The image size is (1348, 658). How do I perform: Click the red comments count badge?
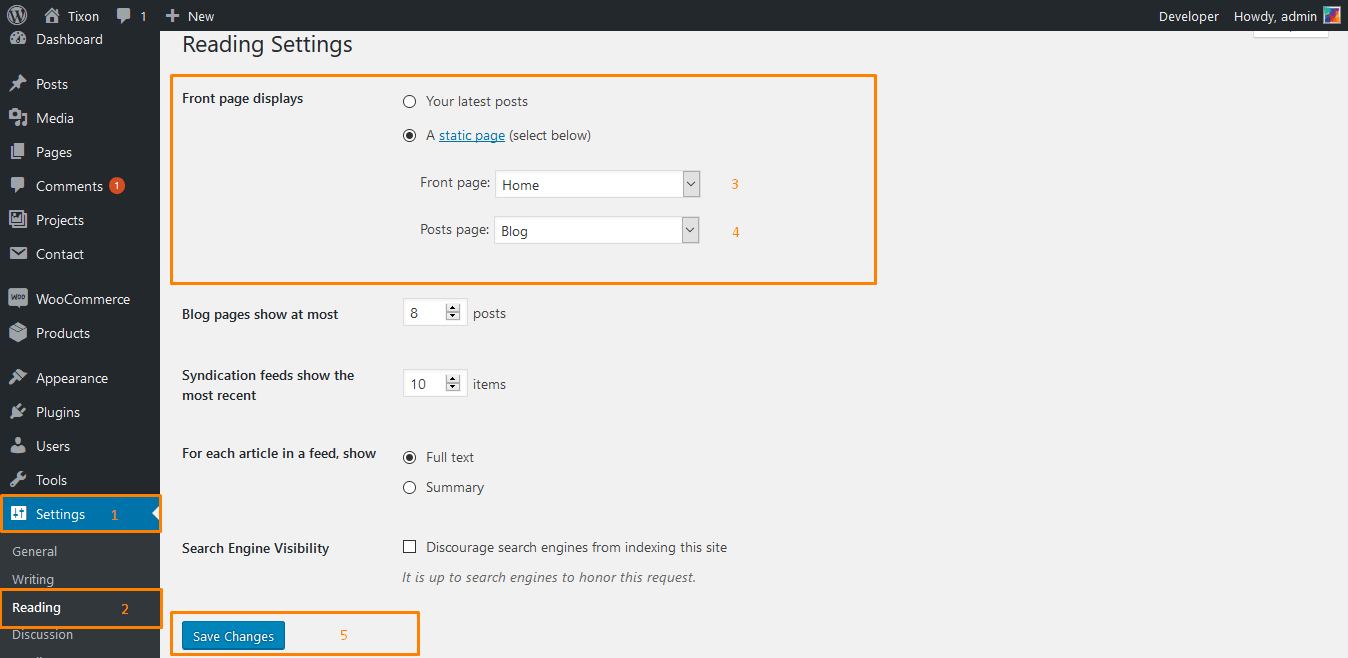coord(117,186)
